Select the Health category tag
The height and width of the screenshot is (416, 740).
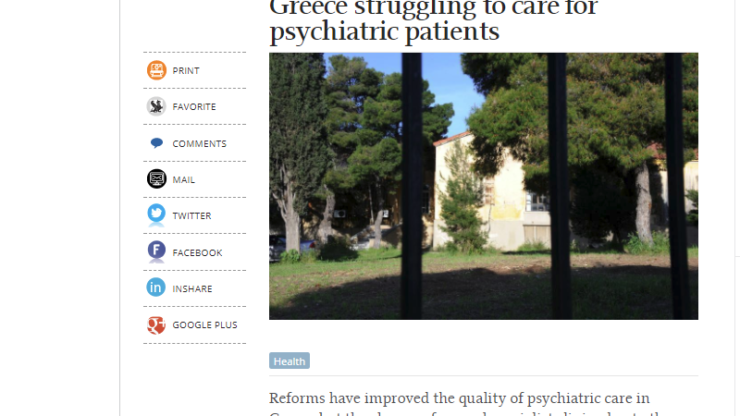(x=289, y=361)
